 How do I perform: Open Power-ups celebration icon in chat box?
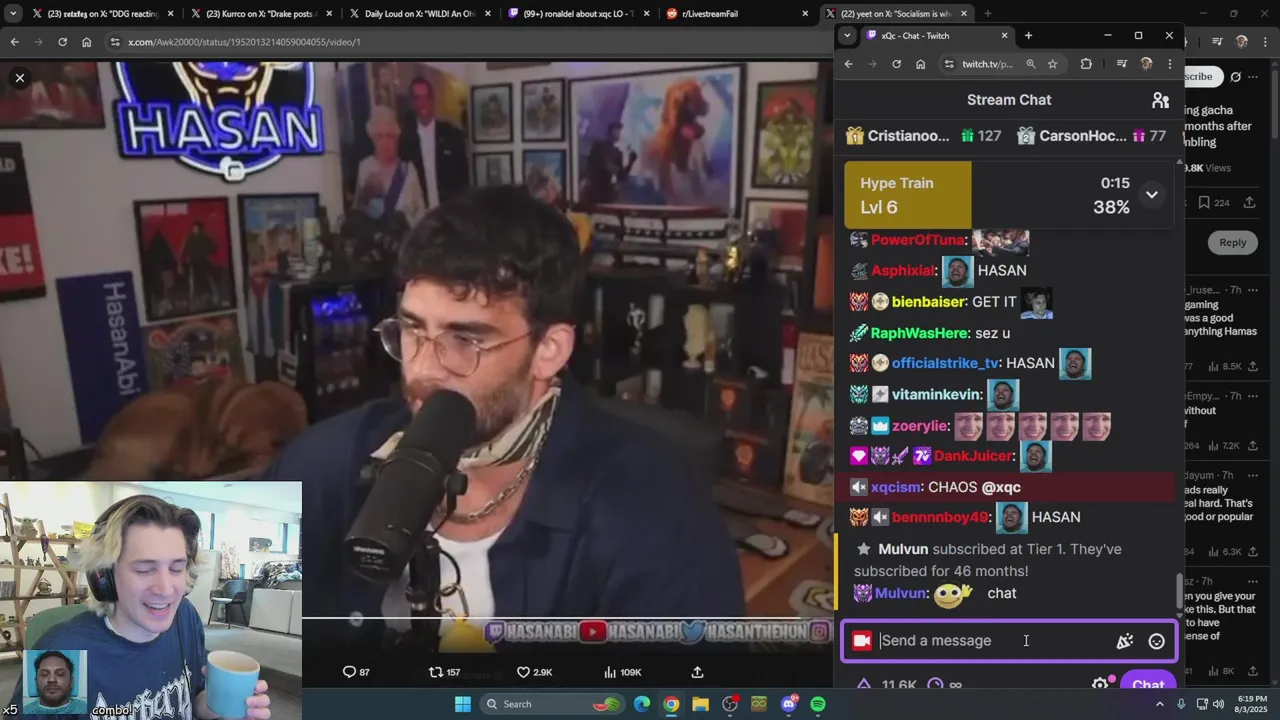click(x=1124, y=641)
